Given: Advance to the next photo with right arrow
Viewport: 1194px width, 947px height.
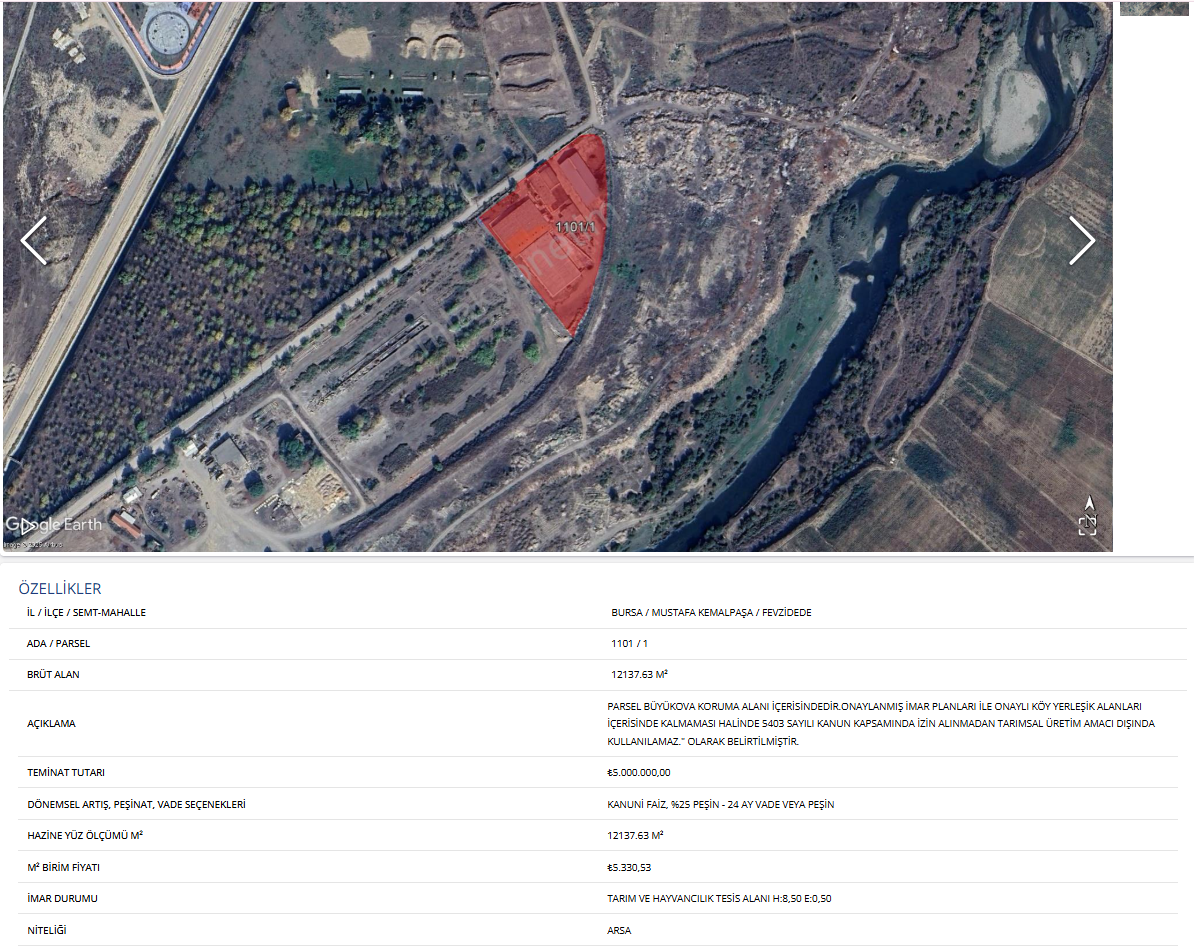Looking at the screenshot, I should [1082, 241].
